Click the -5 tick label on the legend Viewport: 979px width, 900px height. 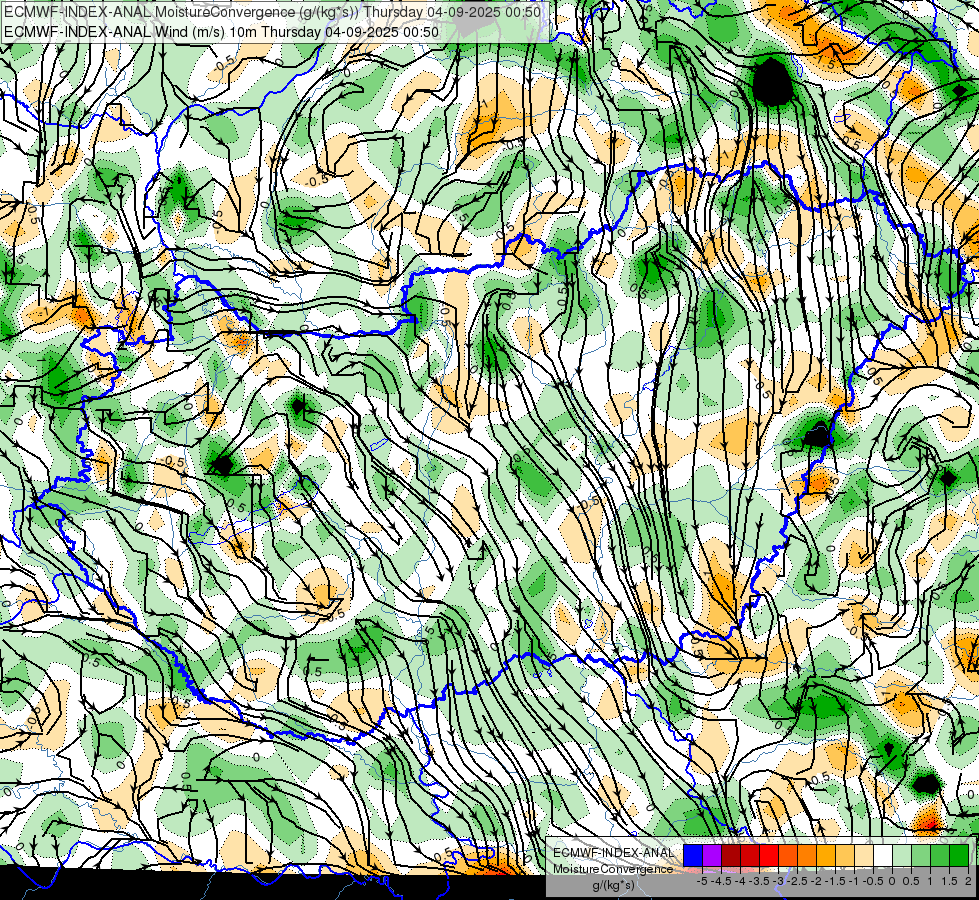pyautogui.click(x=702, y=881)
